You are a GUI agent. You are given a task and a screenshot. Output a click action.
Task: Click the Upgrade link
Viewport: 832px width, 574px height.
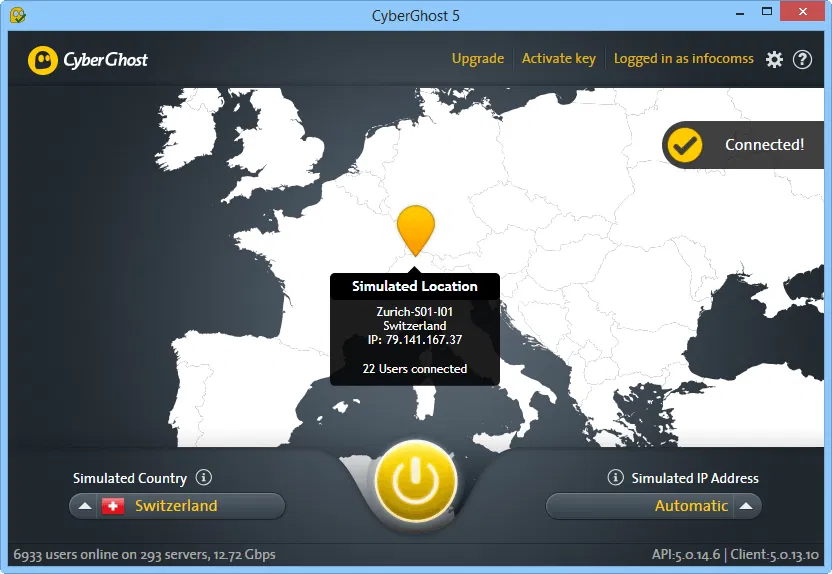[478, 58]
